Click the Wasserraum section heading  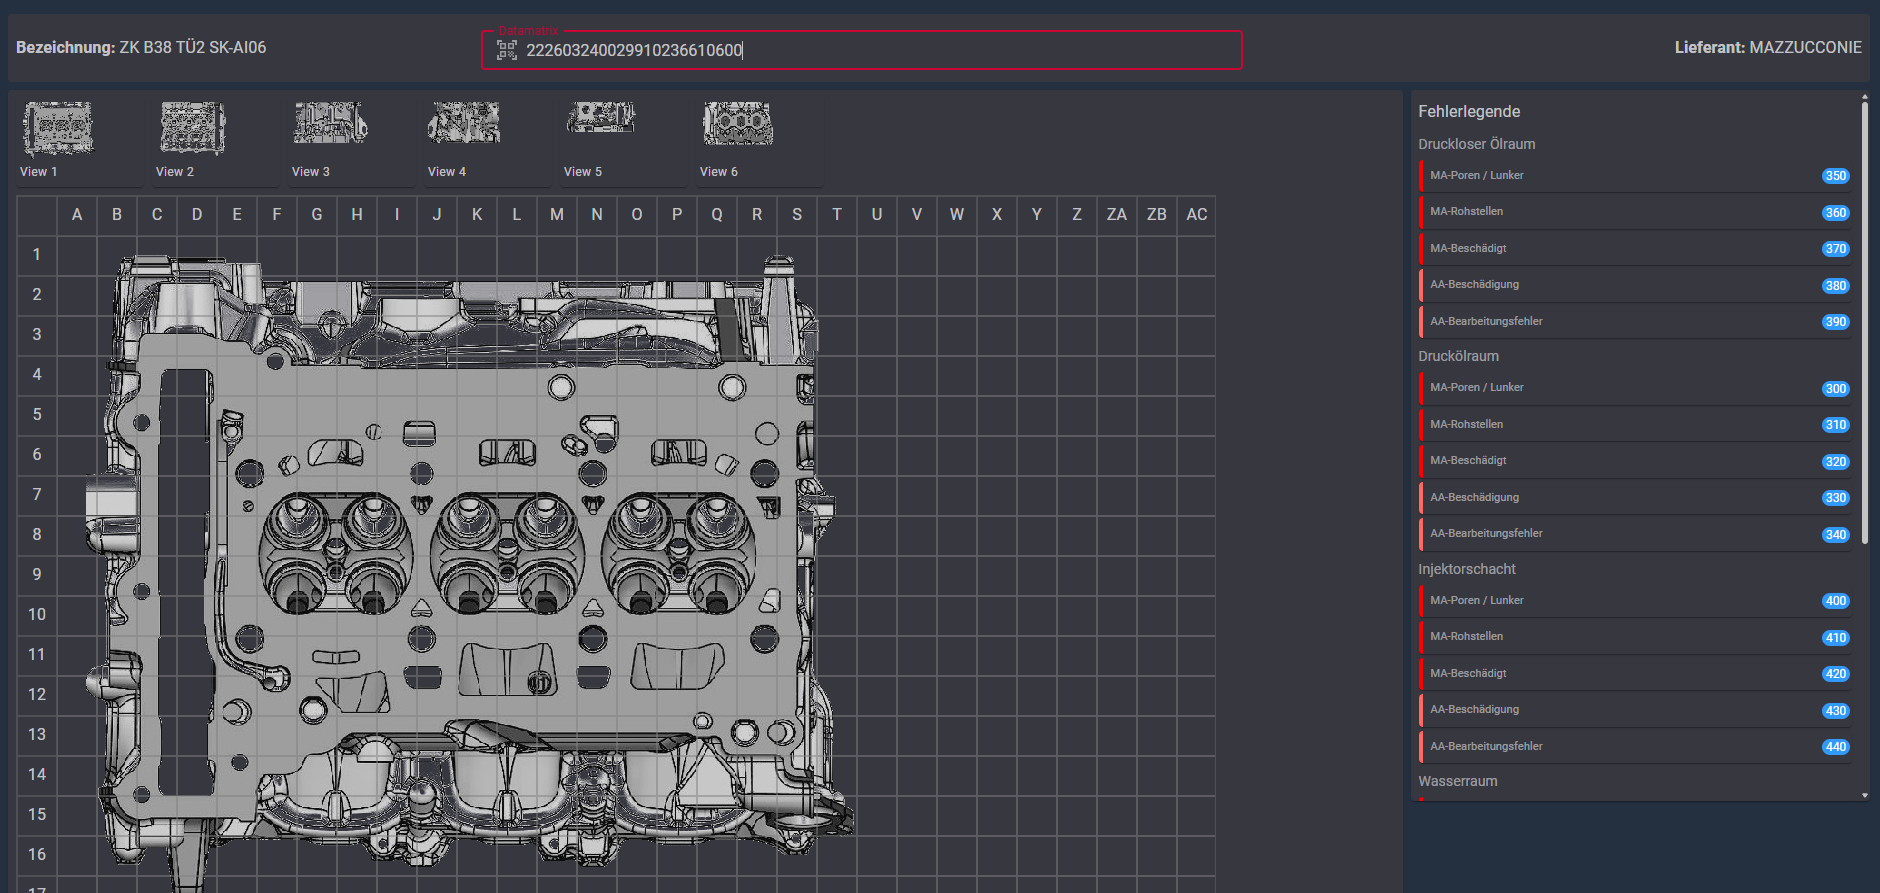pos(1458,781)
